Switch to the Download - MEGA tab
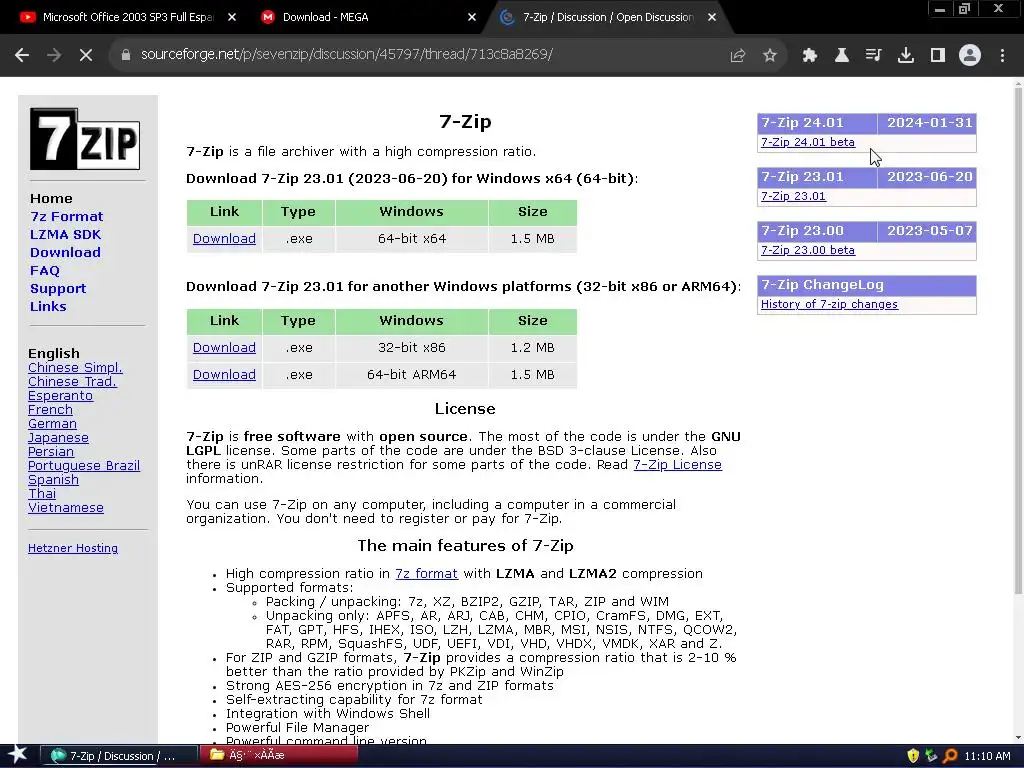The image size is (1024, 768). tap(369, 18)
